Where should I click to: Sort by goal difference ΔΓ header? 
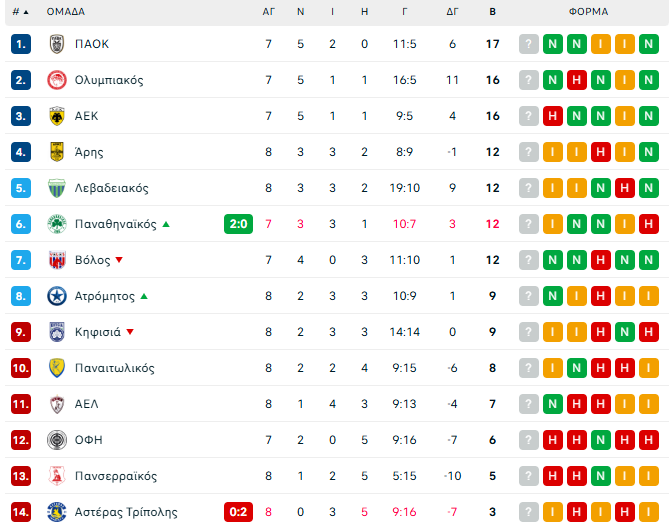(x=452, y=12)
